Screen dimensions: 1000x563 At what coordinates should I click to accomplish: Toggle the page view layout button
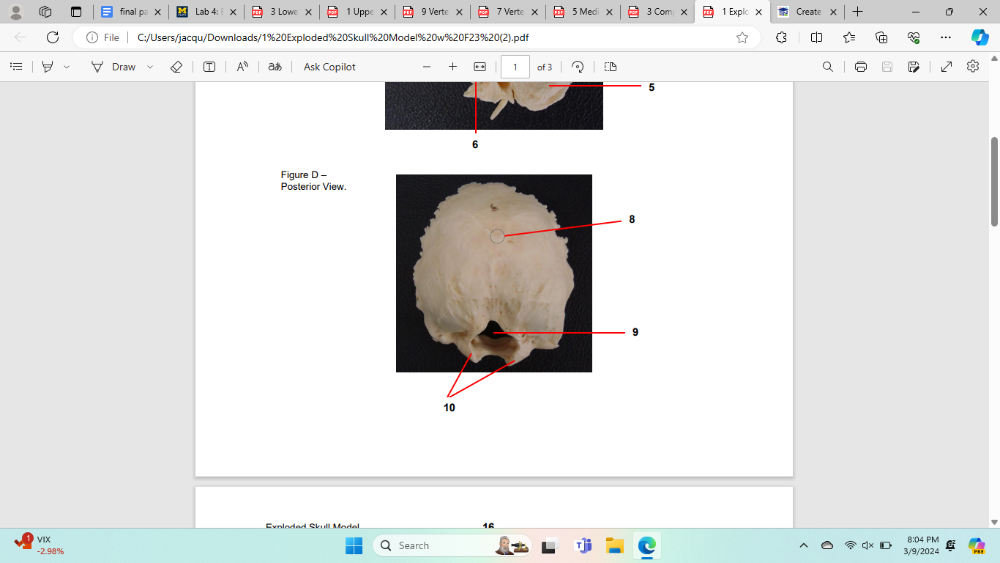click(610, 67)
